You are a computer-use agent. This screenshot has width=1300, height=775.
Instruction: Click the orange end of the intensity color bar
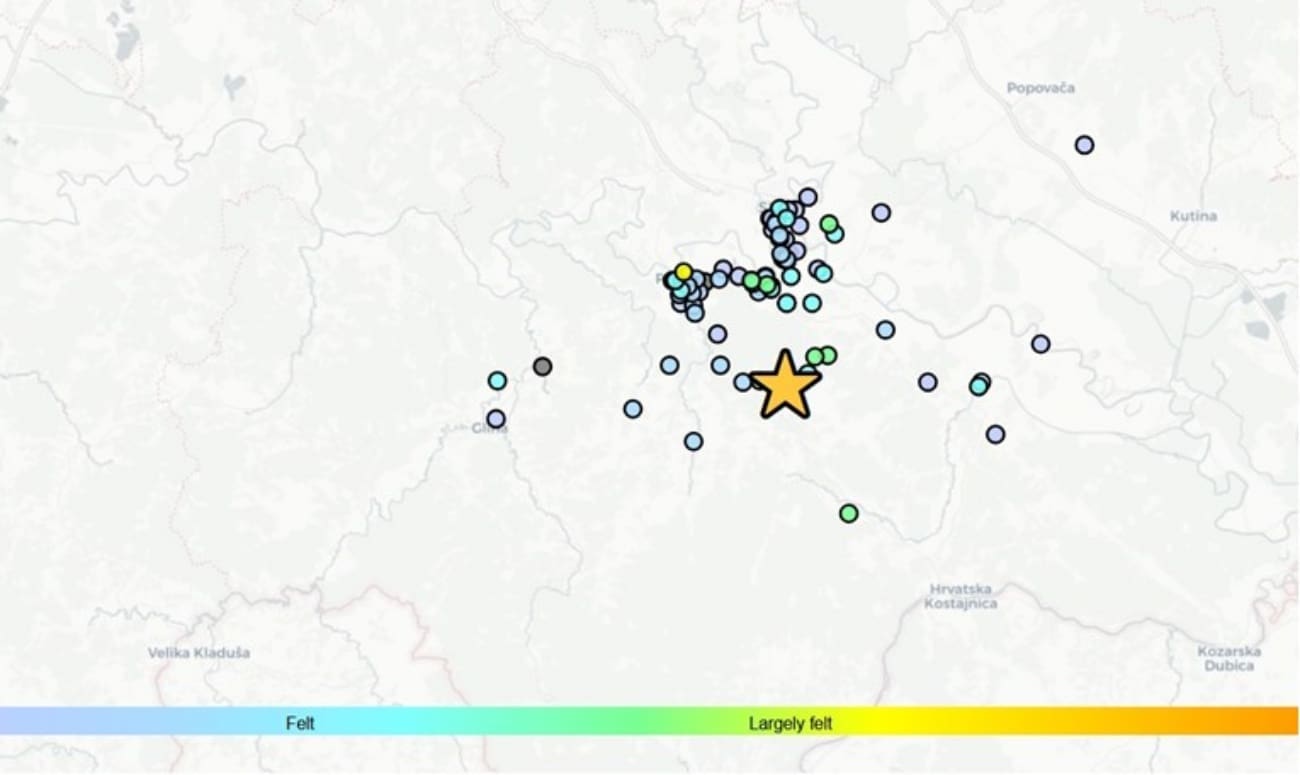click(1285, 721)
